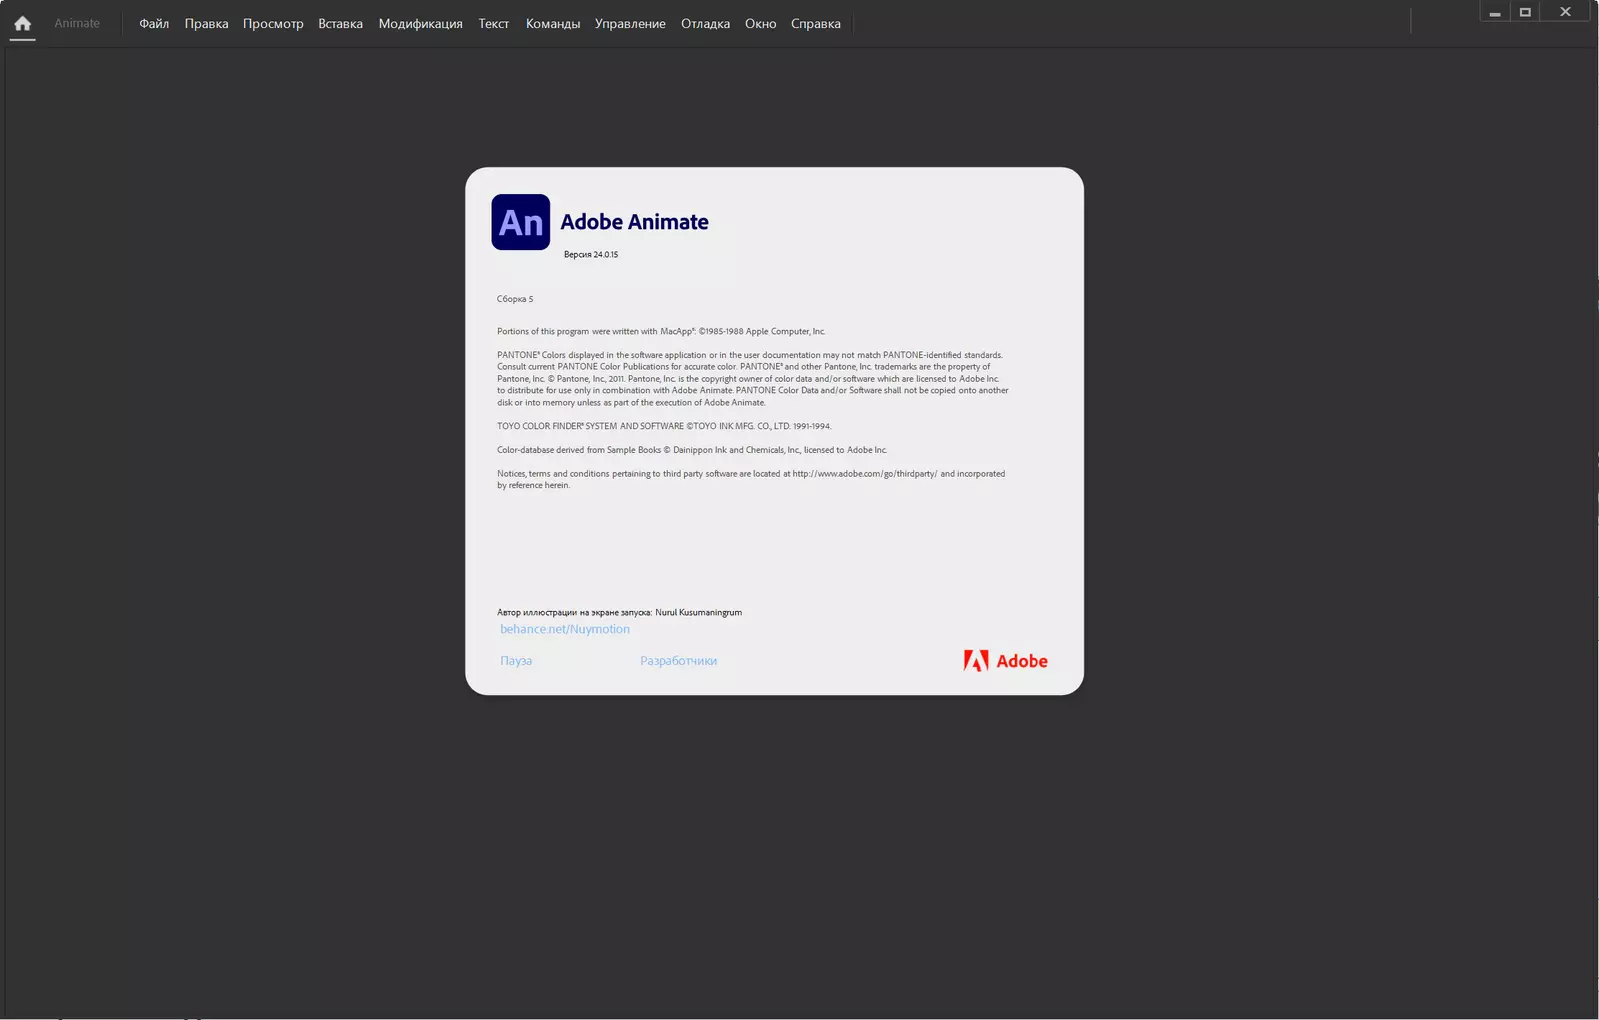This screenshot has width=1599, height=1020.
Task: Open the Окно menu
Action: click(x=760, y=24)
